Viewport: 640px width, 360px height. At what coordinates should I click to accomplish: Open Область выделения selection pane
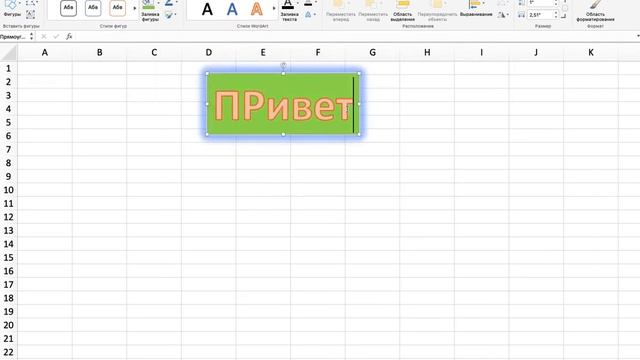point(402,11)
